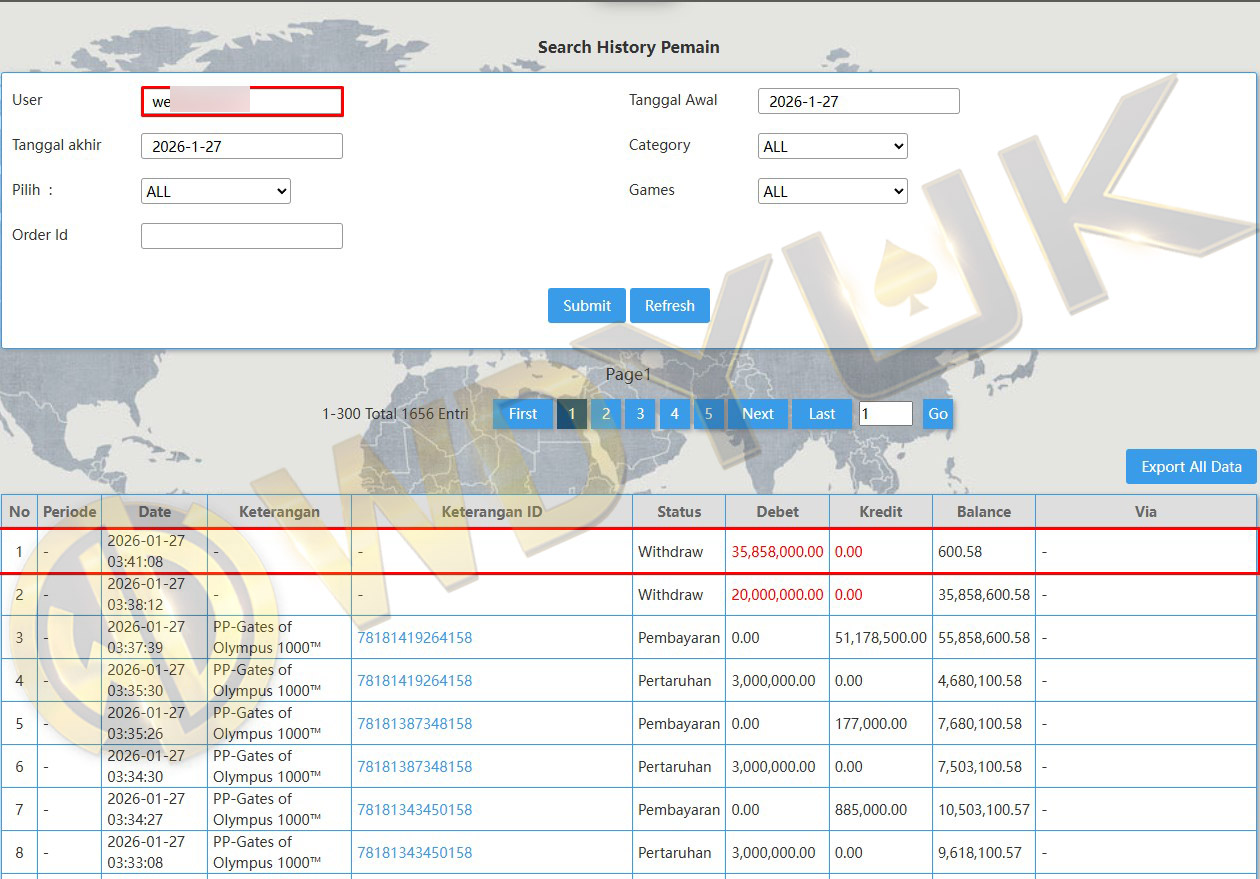Click Export All Data button

pyautogui.click(x=1190, y=467)
